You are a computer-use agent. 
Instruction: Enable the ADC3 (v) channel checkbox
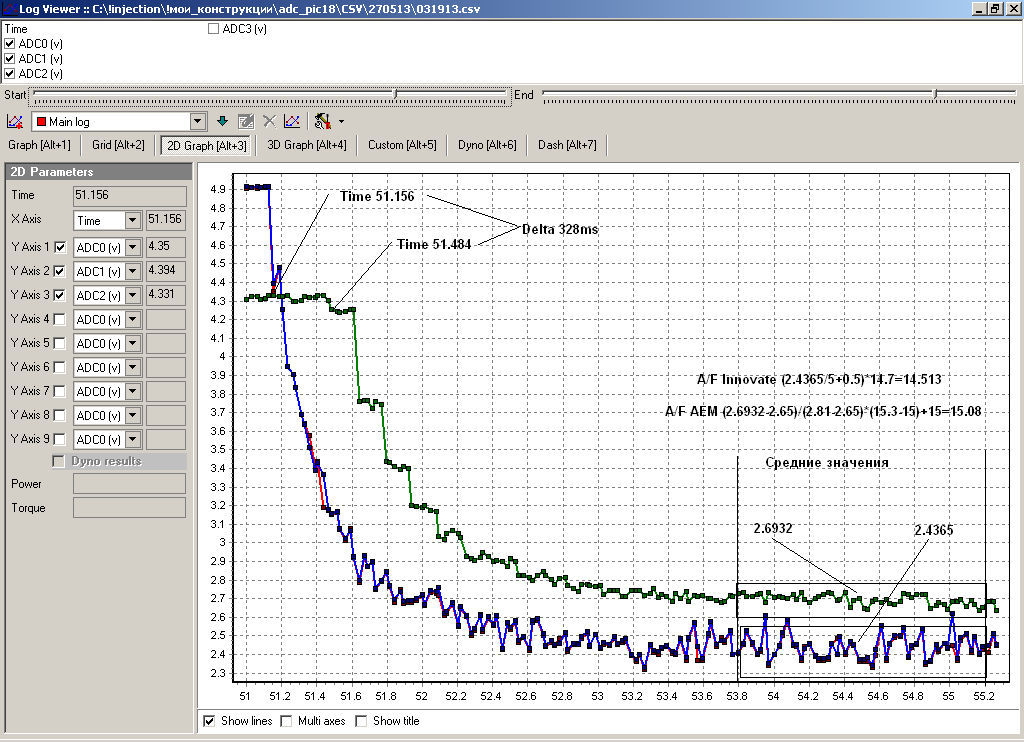(213, 29)
